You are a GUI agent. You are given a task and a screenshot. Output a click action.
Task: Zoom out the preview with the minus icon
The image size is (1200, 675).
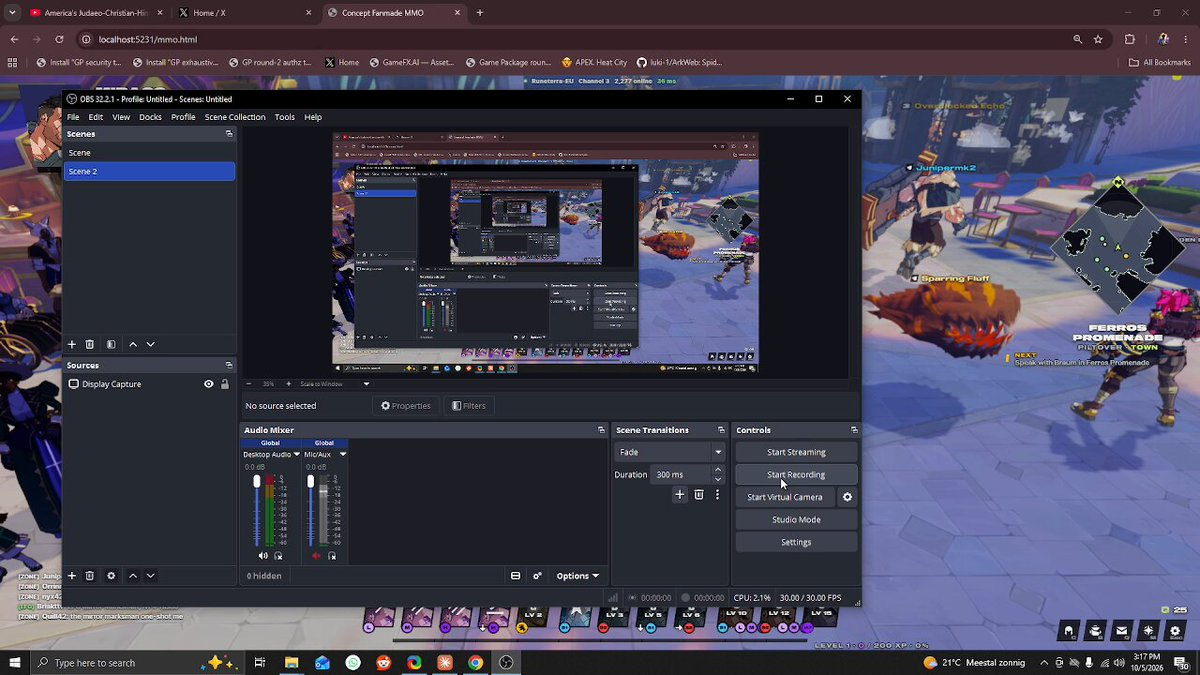click(248, 384)
